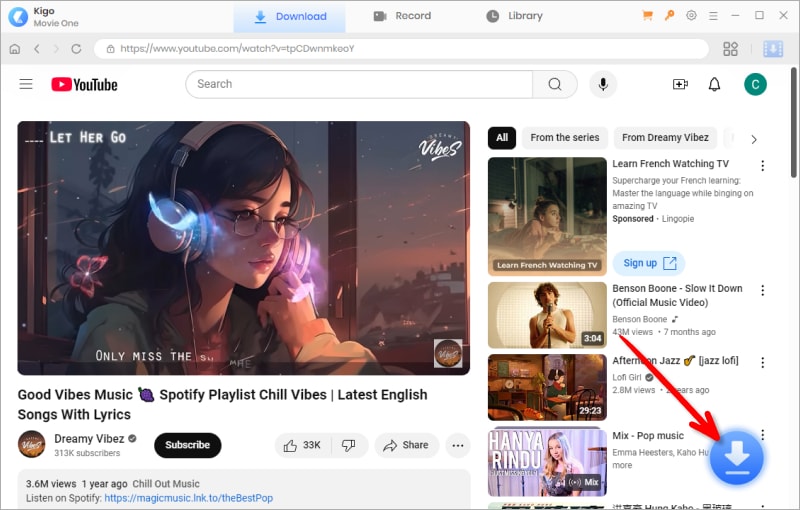The image size is (800, 510).
Task: Click the Dreamy Vibez watermark on video
Action: click(x=447, y=353)
